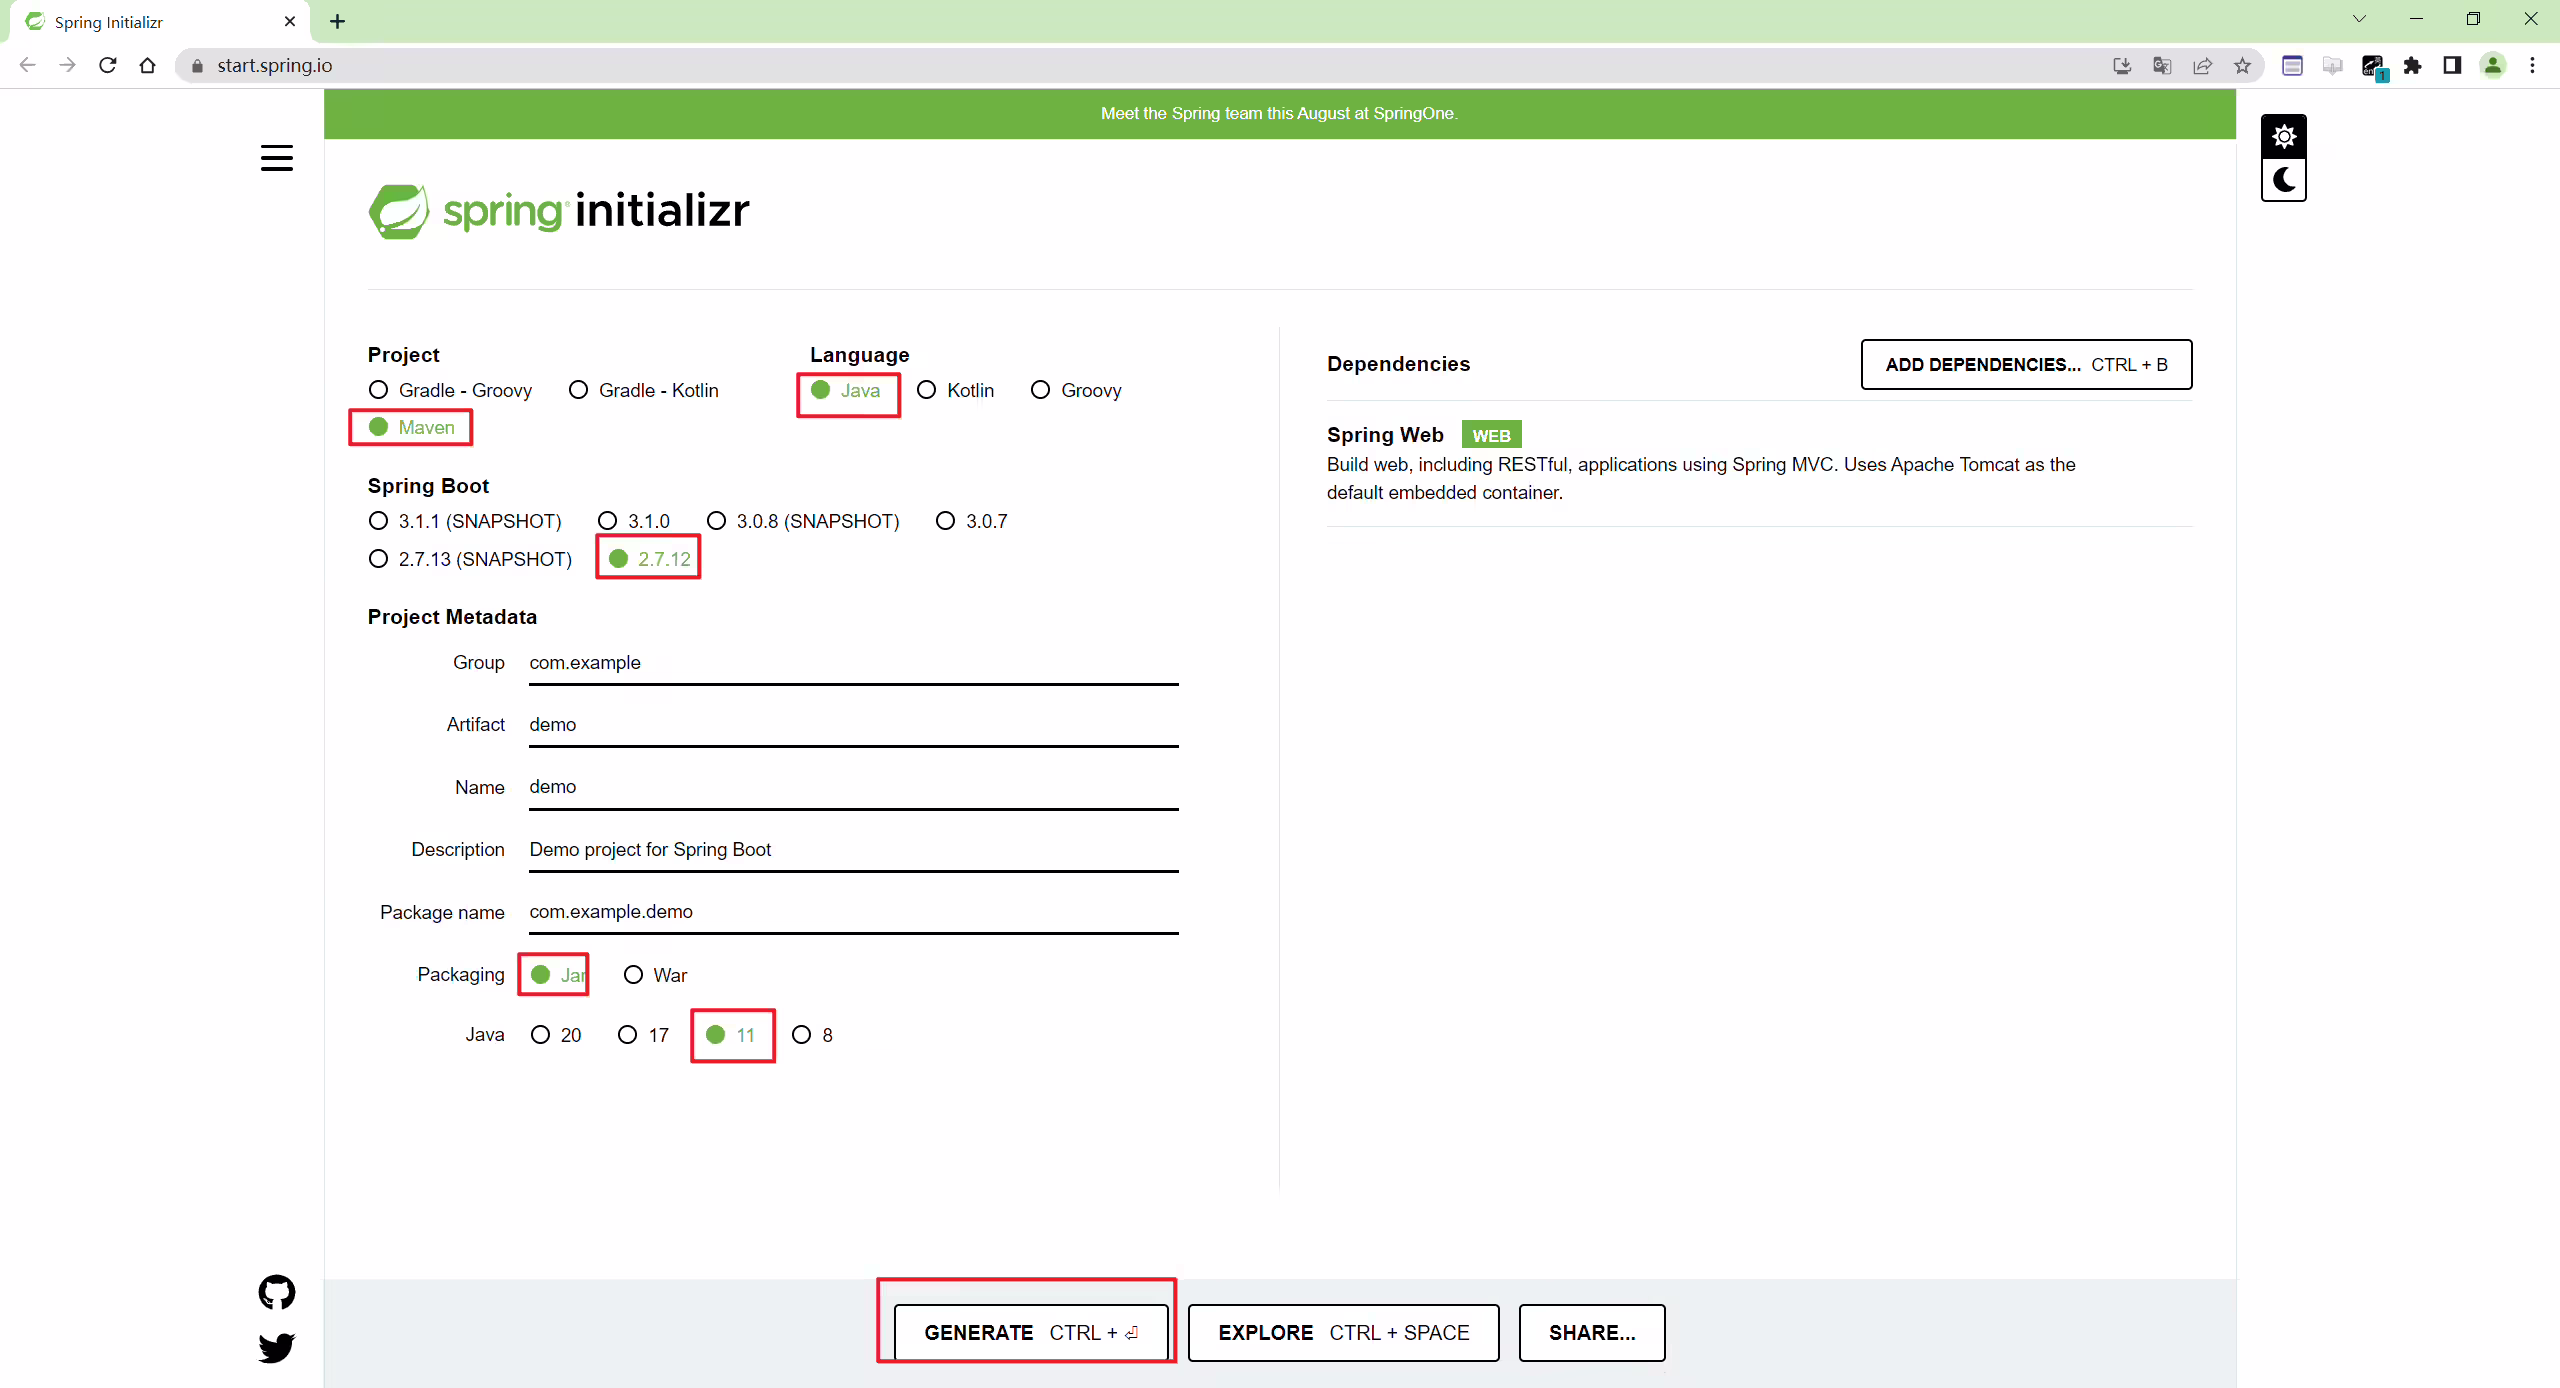Install app icon in address bar
Viewport: 2560px width, 1388px height.
coord(2122,65)
